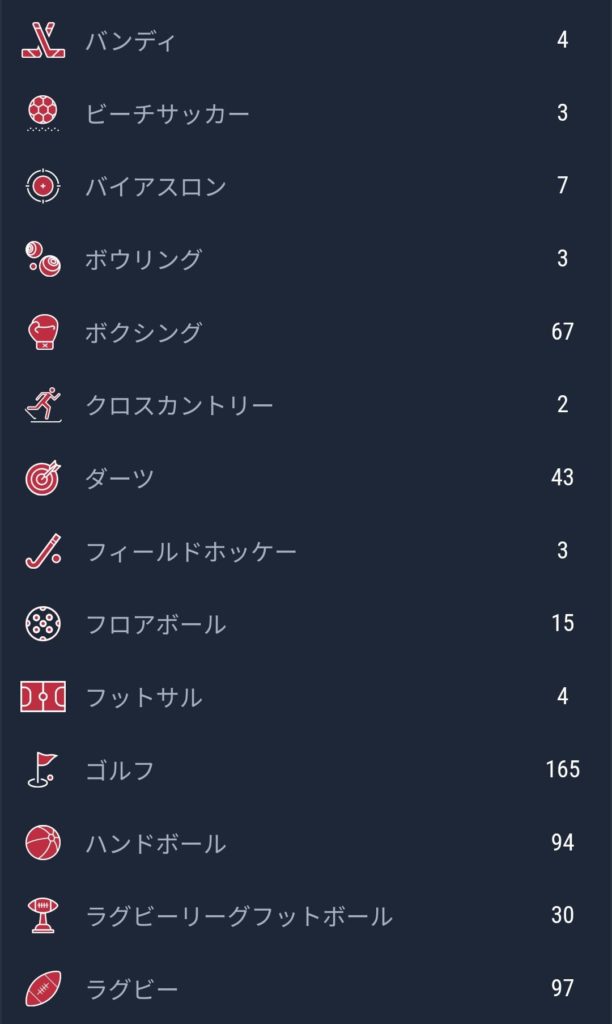Click the boxing glove icon

pos(43,332)
